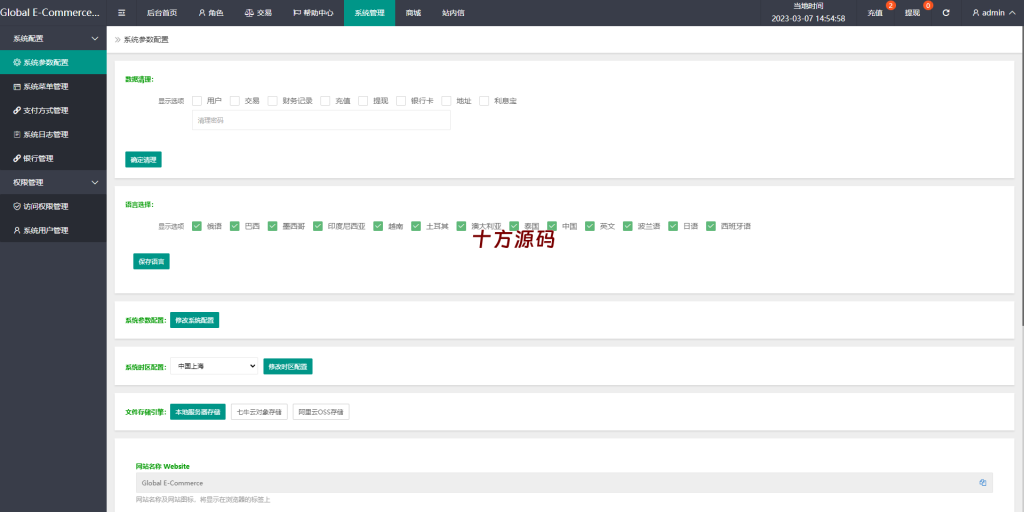Viewport: 1024px width, 512px height.
Task: Collapse the 系统配置 sidebar group
Action: point(53,39)
